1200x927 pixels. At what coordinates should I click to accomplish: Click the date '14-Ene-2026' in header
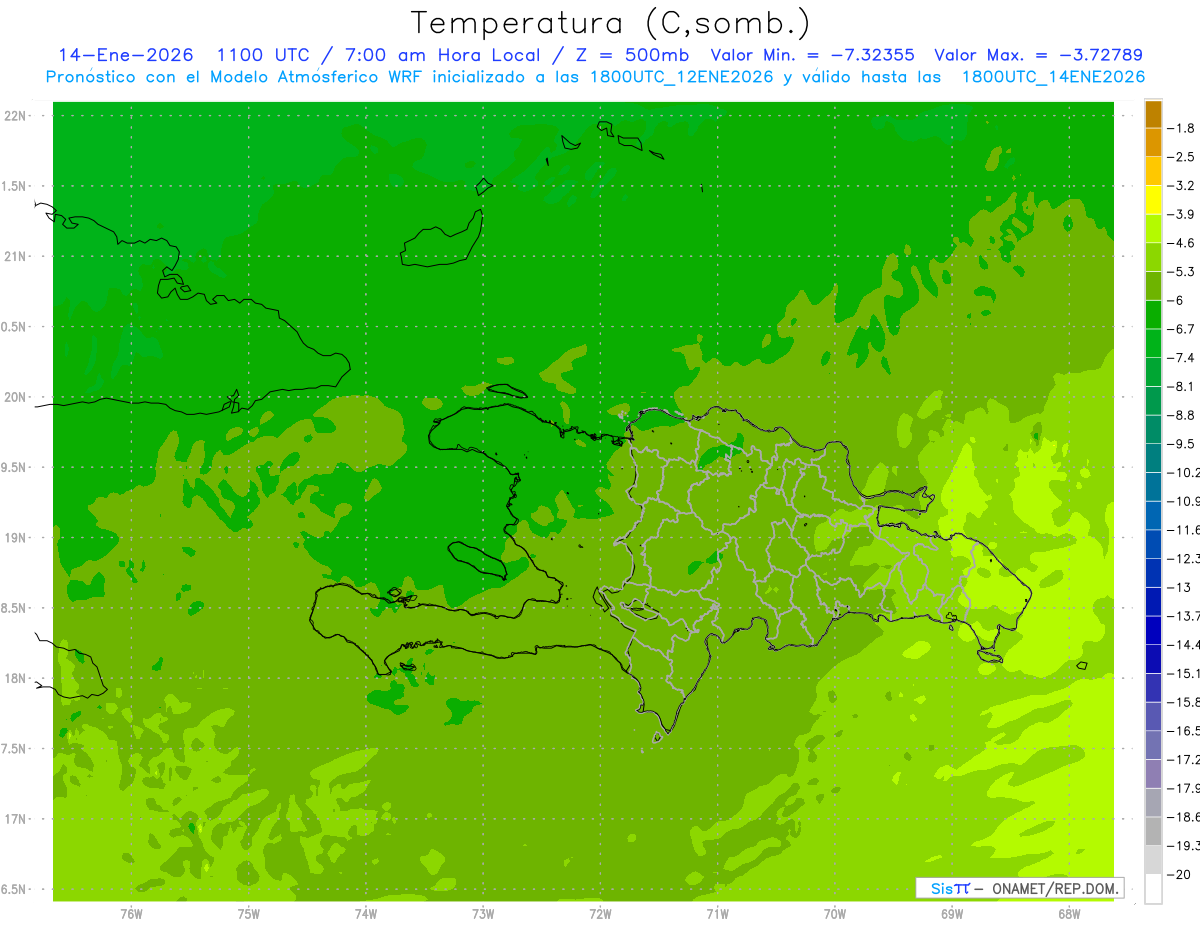tap(126, 55)
